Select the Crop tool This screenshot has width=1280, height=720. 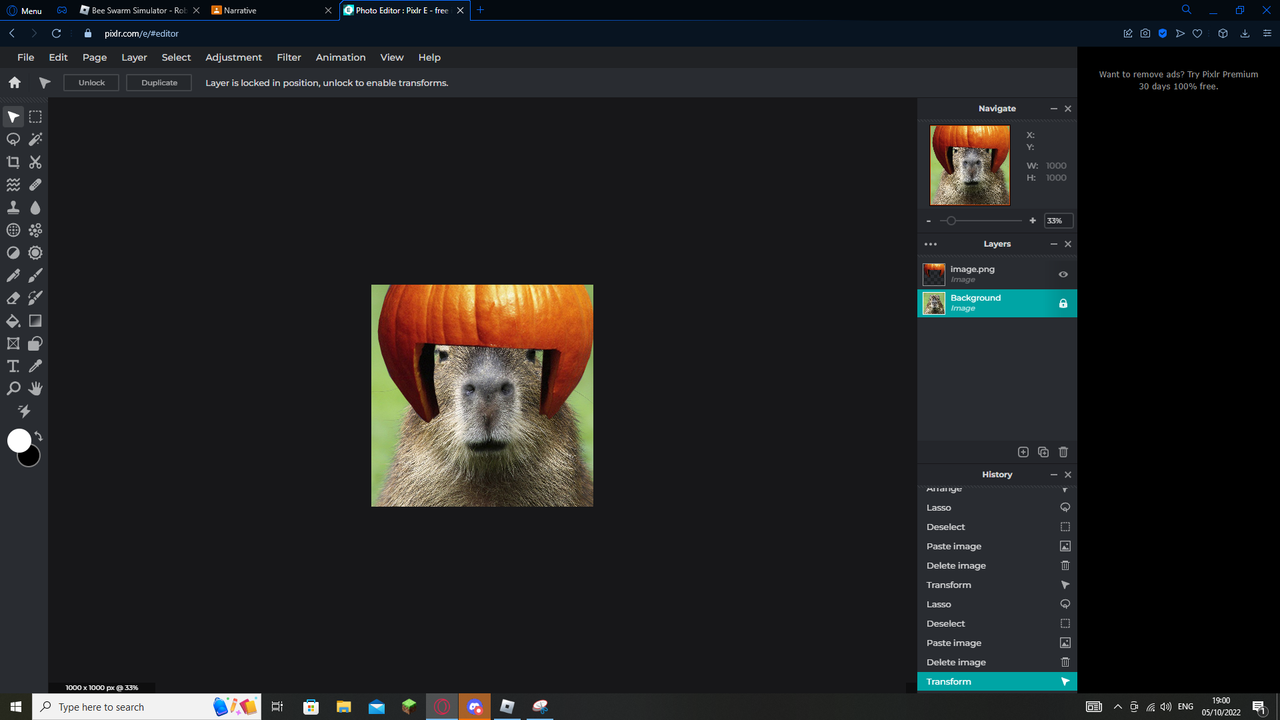13,162
